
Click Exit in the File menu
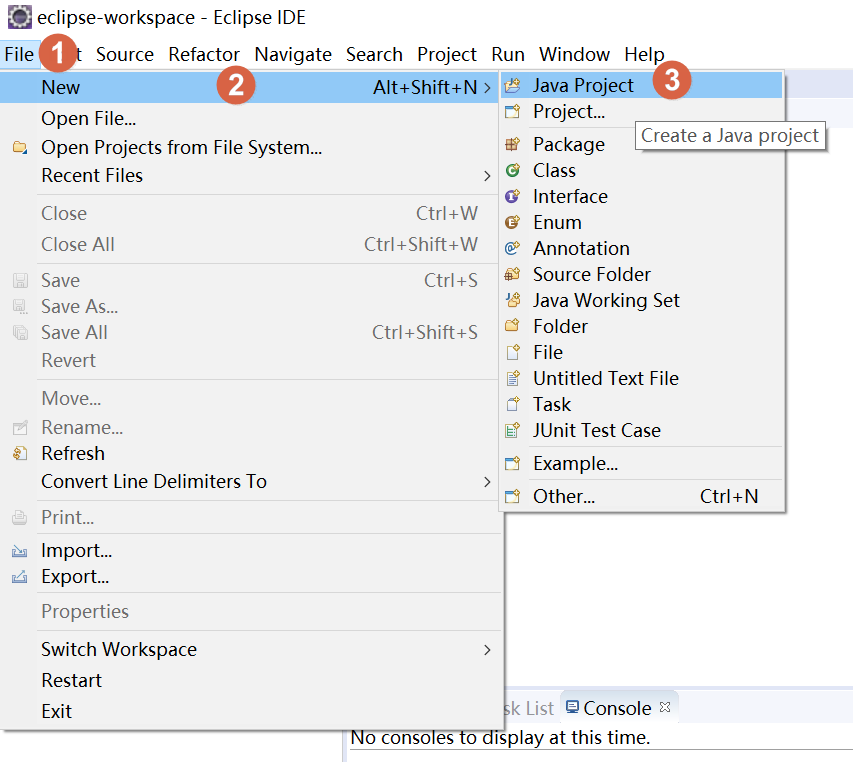pos(56,711)
